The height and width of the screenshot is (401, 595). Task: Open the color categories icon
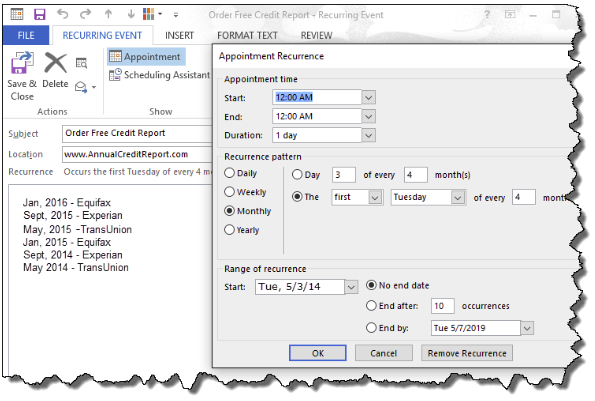(x=148, y=14)
